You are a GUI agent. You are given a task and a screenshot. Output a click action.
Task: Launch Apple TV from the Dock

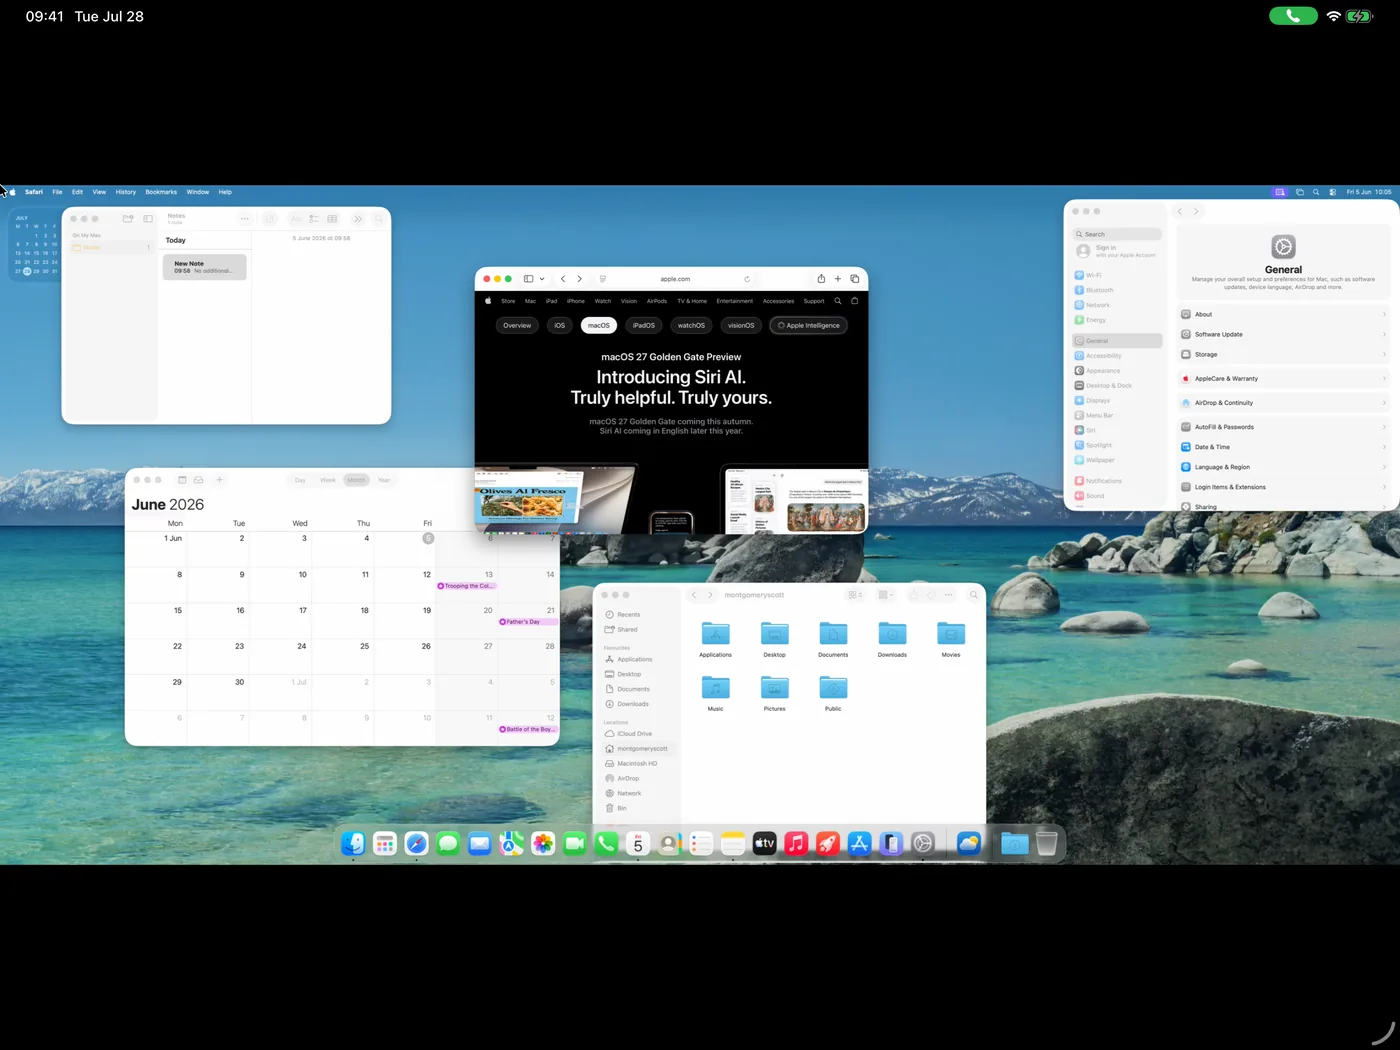765,844
